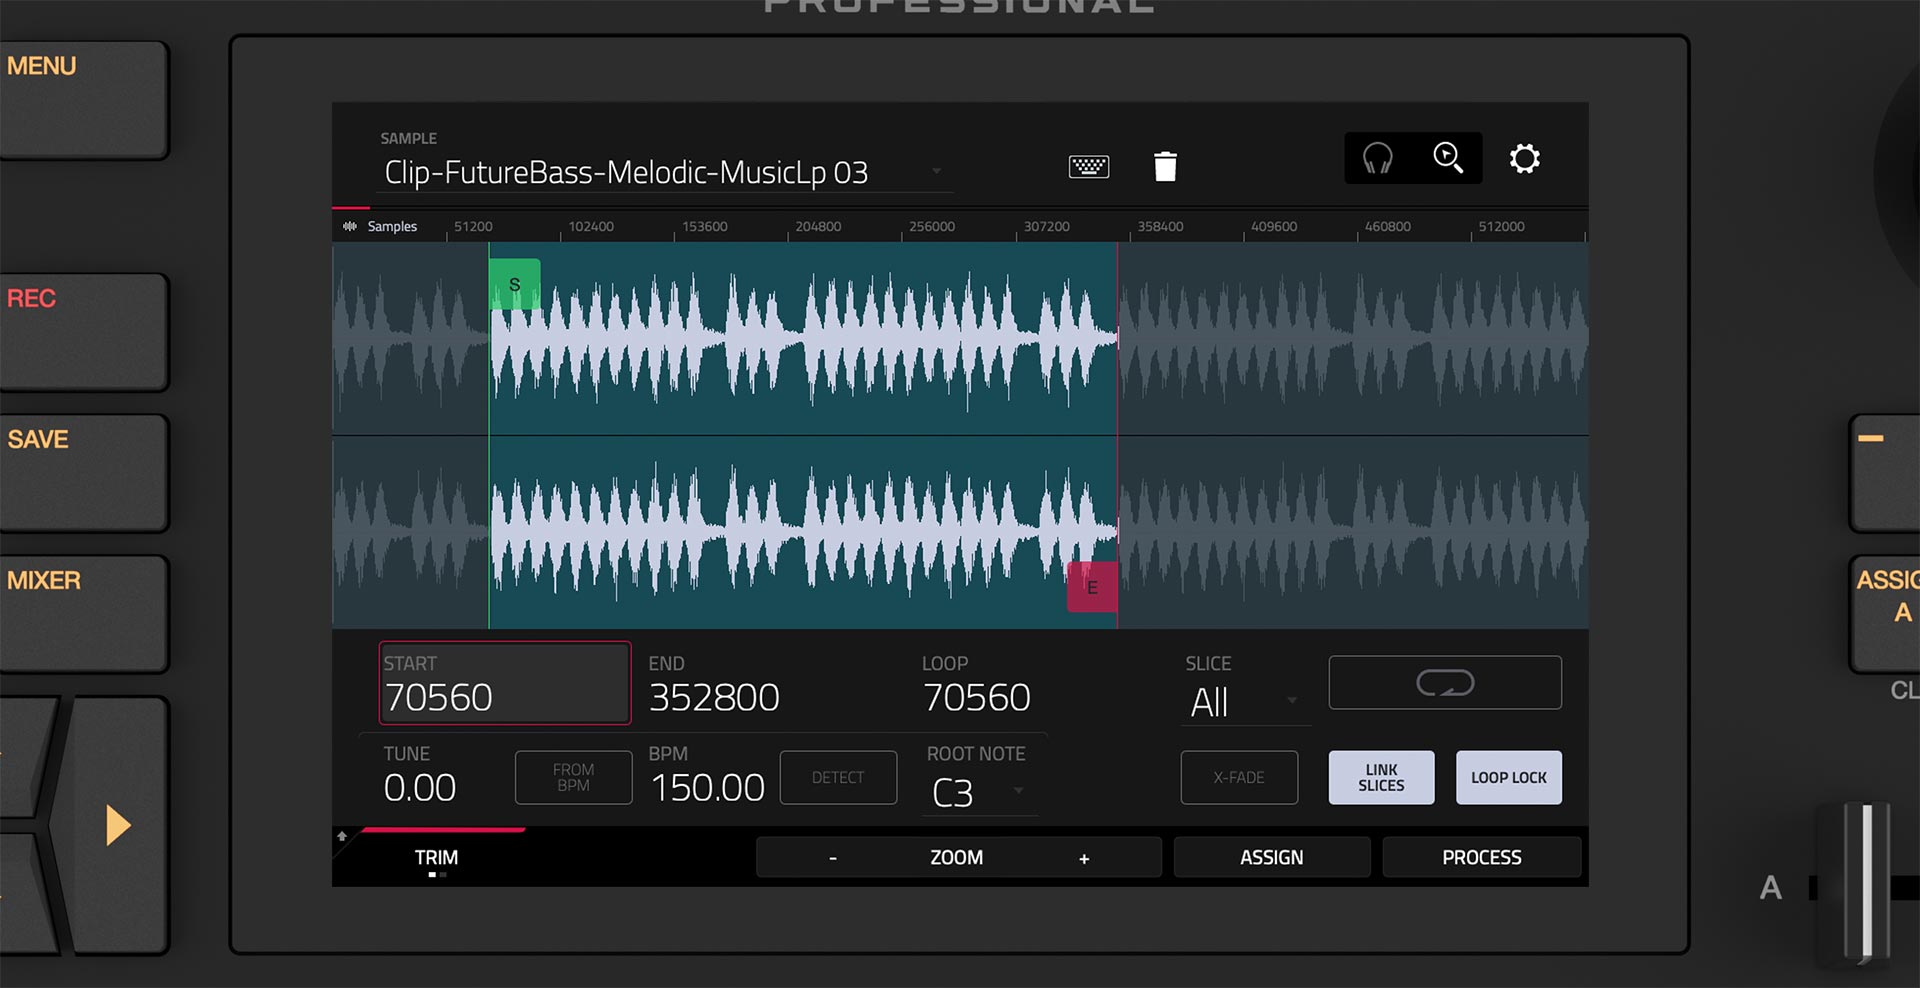Toggle the Loop Lock button
Viewport: 1920px width, 988px height.
pyautogui.click(x=1508, y=777)
